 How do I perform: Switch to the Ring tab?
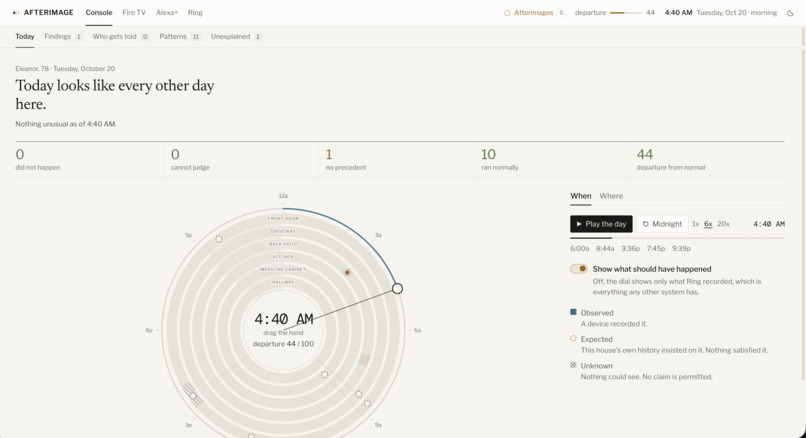point(195,12)
